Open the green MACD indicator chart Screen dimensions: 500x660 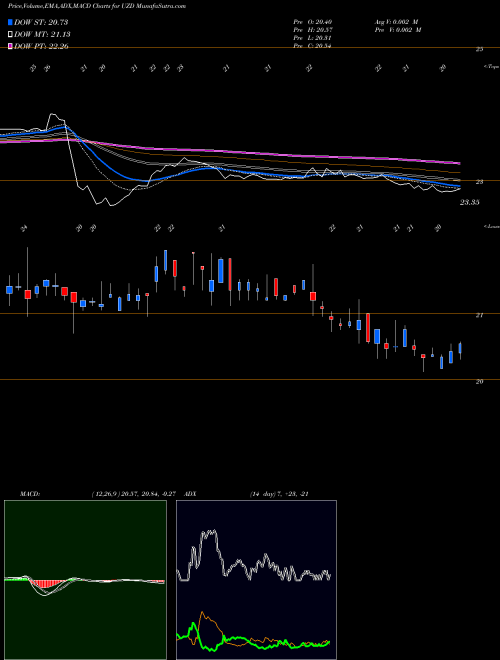pyautogui.click(x=85, y=580)
